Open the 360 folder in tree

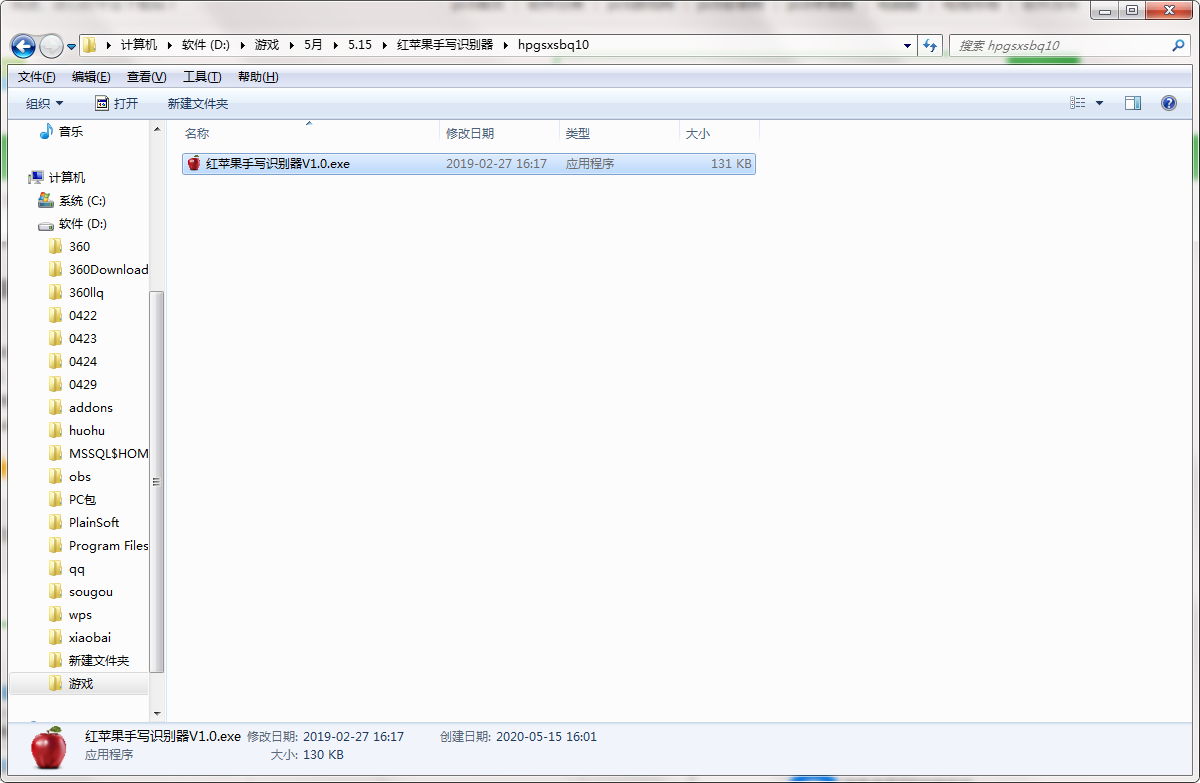(x=79, y=246)
